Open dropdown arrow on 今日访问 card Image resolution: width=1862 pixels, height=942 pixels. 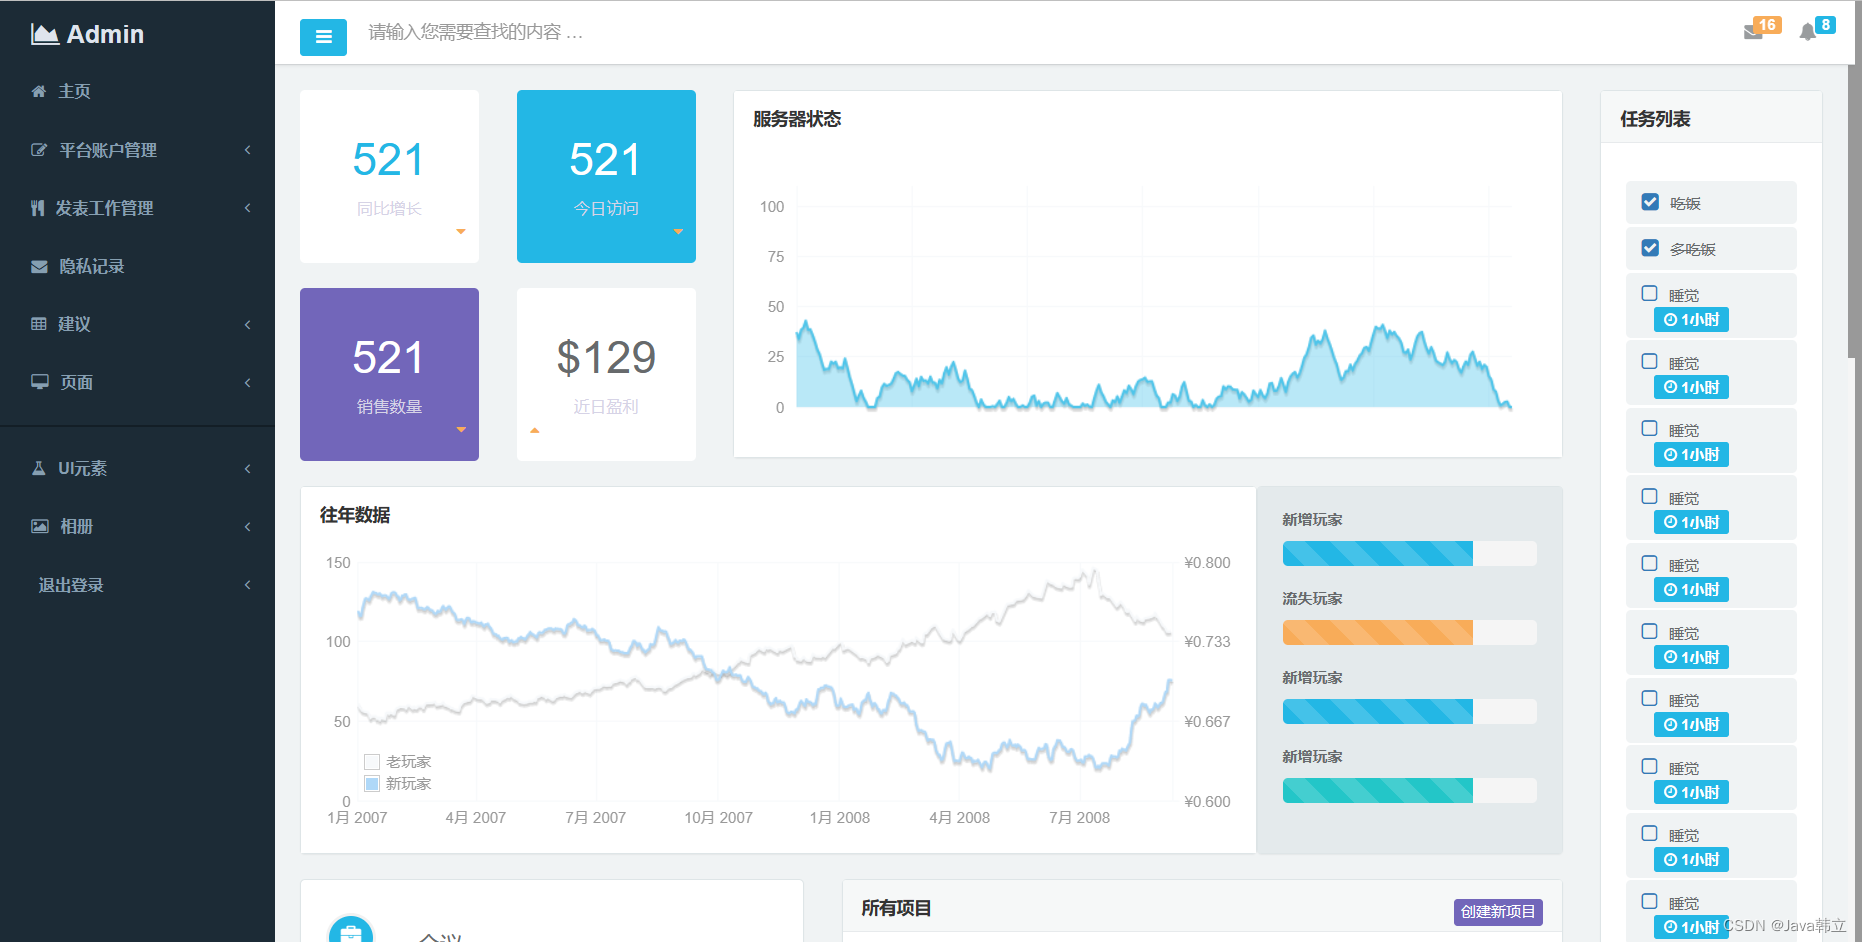click(678, 232)
